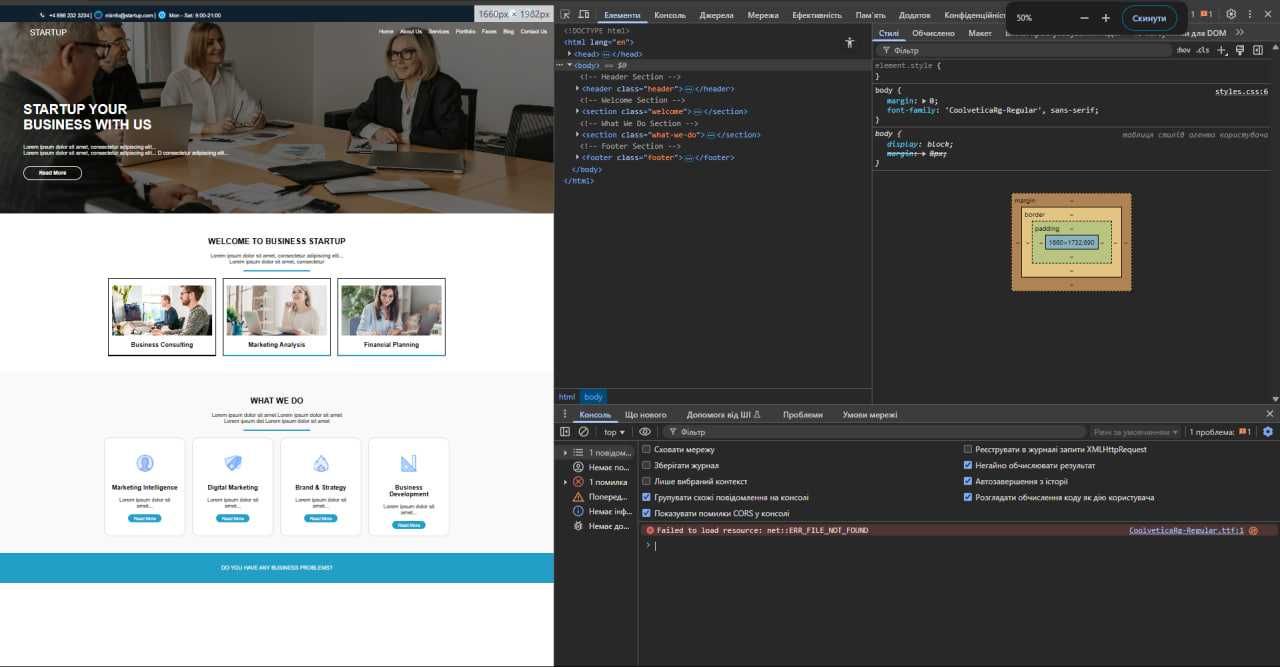Enable 'Реєструвати в журналі запити XMLHttpRequest'

pyautogui.click(x=967, y=450)
